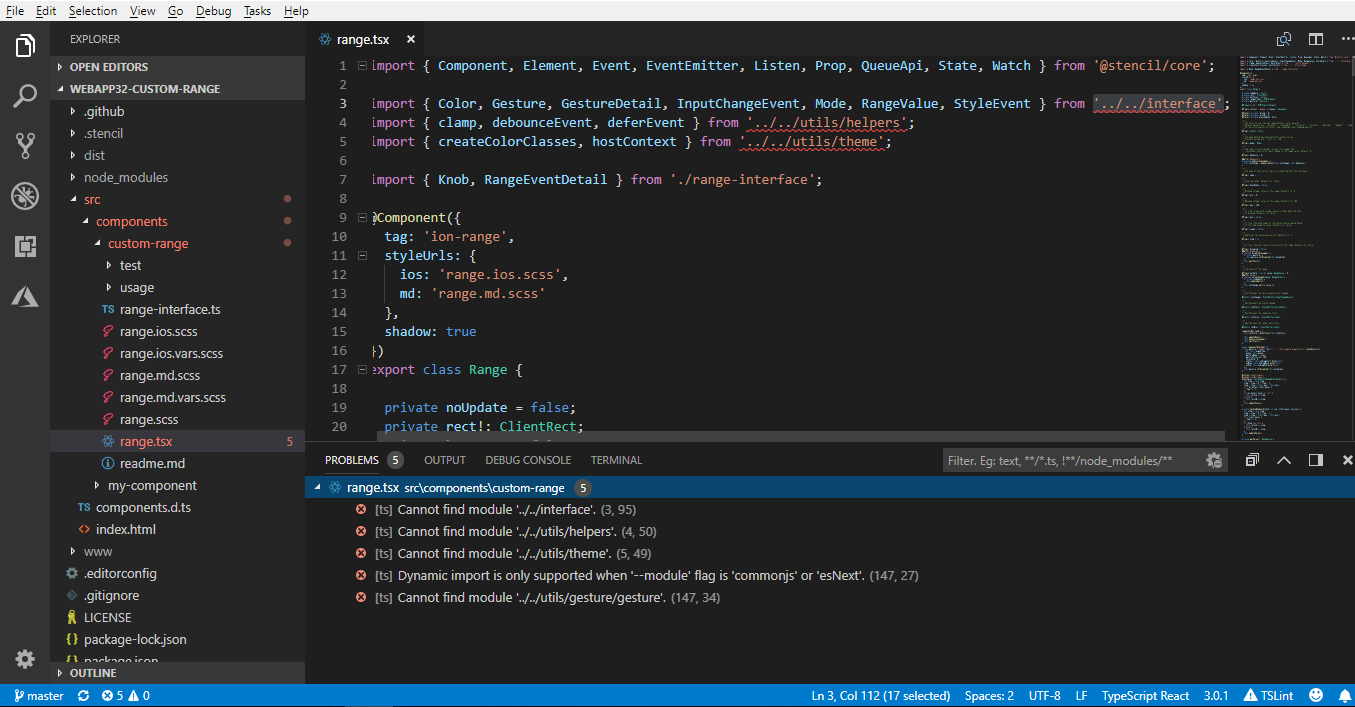Image resolution: width=1355 pixels, height=707 pixels.
Task: Maximize the panel with the chevron-up icon
Action: click(x=1284, y=460)
